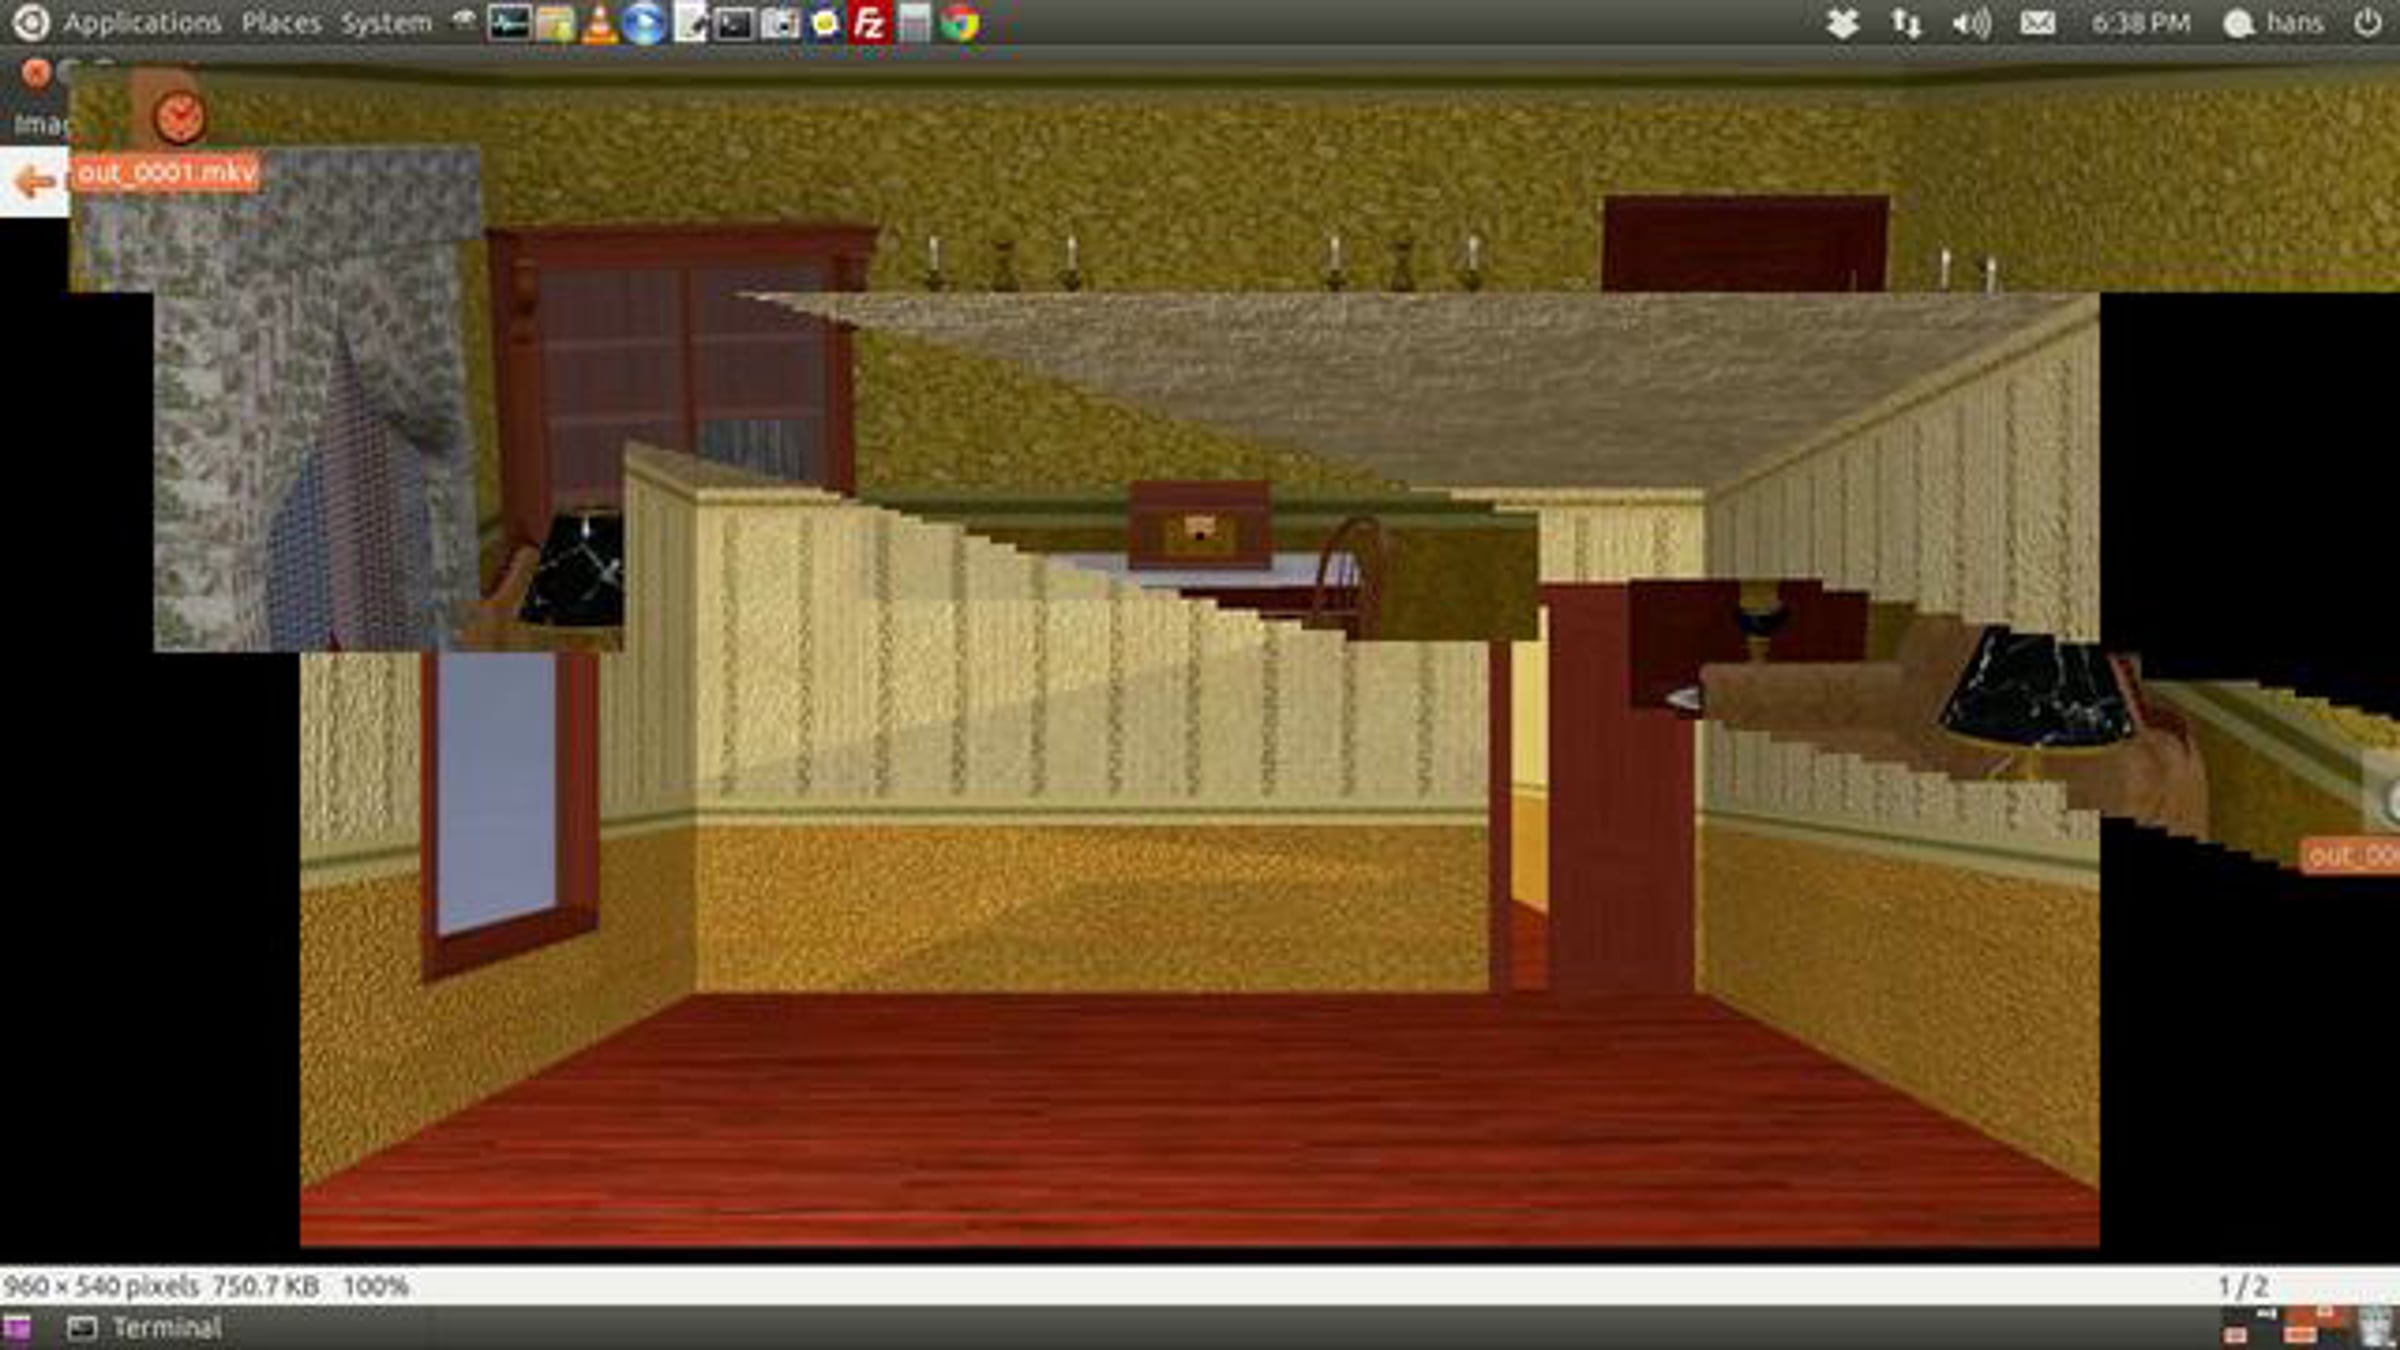Image resolution: width=2400 pixels, height=1350 pixels.
Task: Open the terminal launcher icon
Action: coord(734,23)
